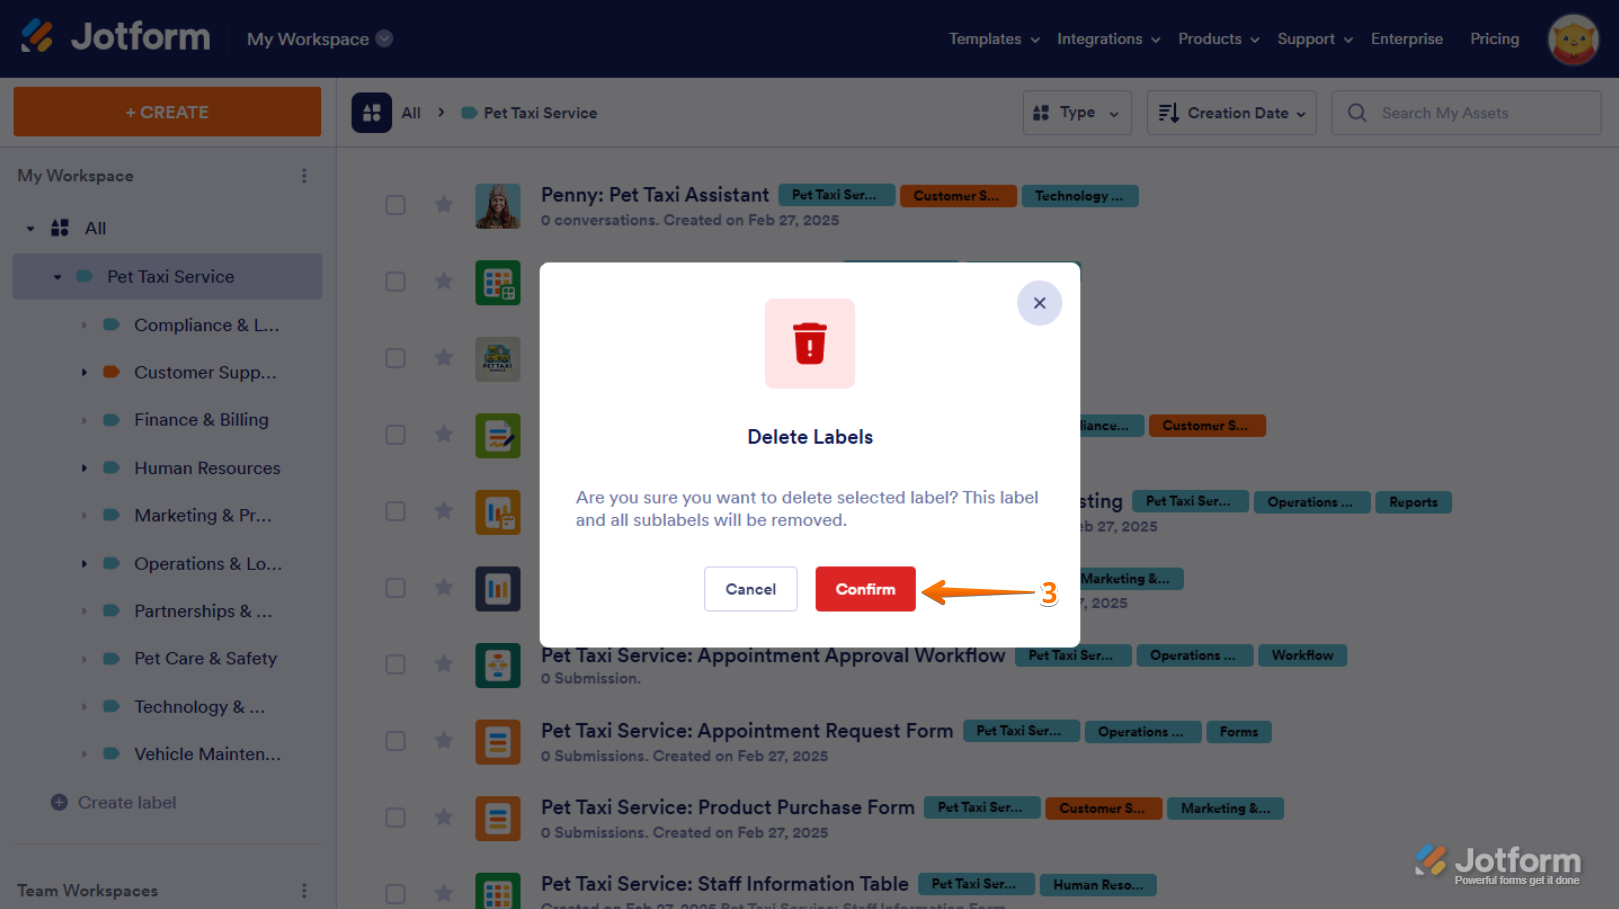
Task: Open the Templates menu
Action: click(x=994, y=39)
